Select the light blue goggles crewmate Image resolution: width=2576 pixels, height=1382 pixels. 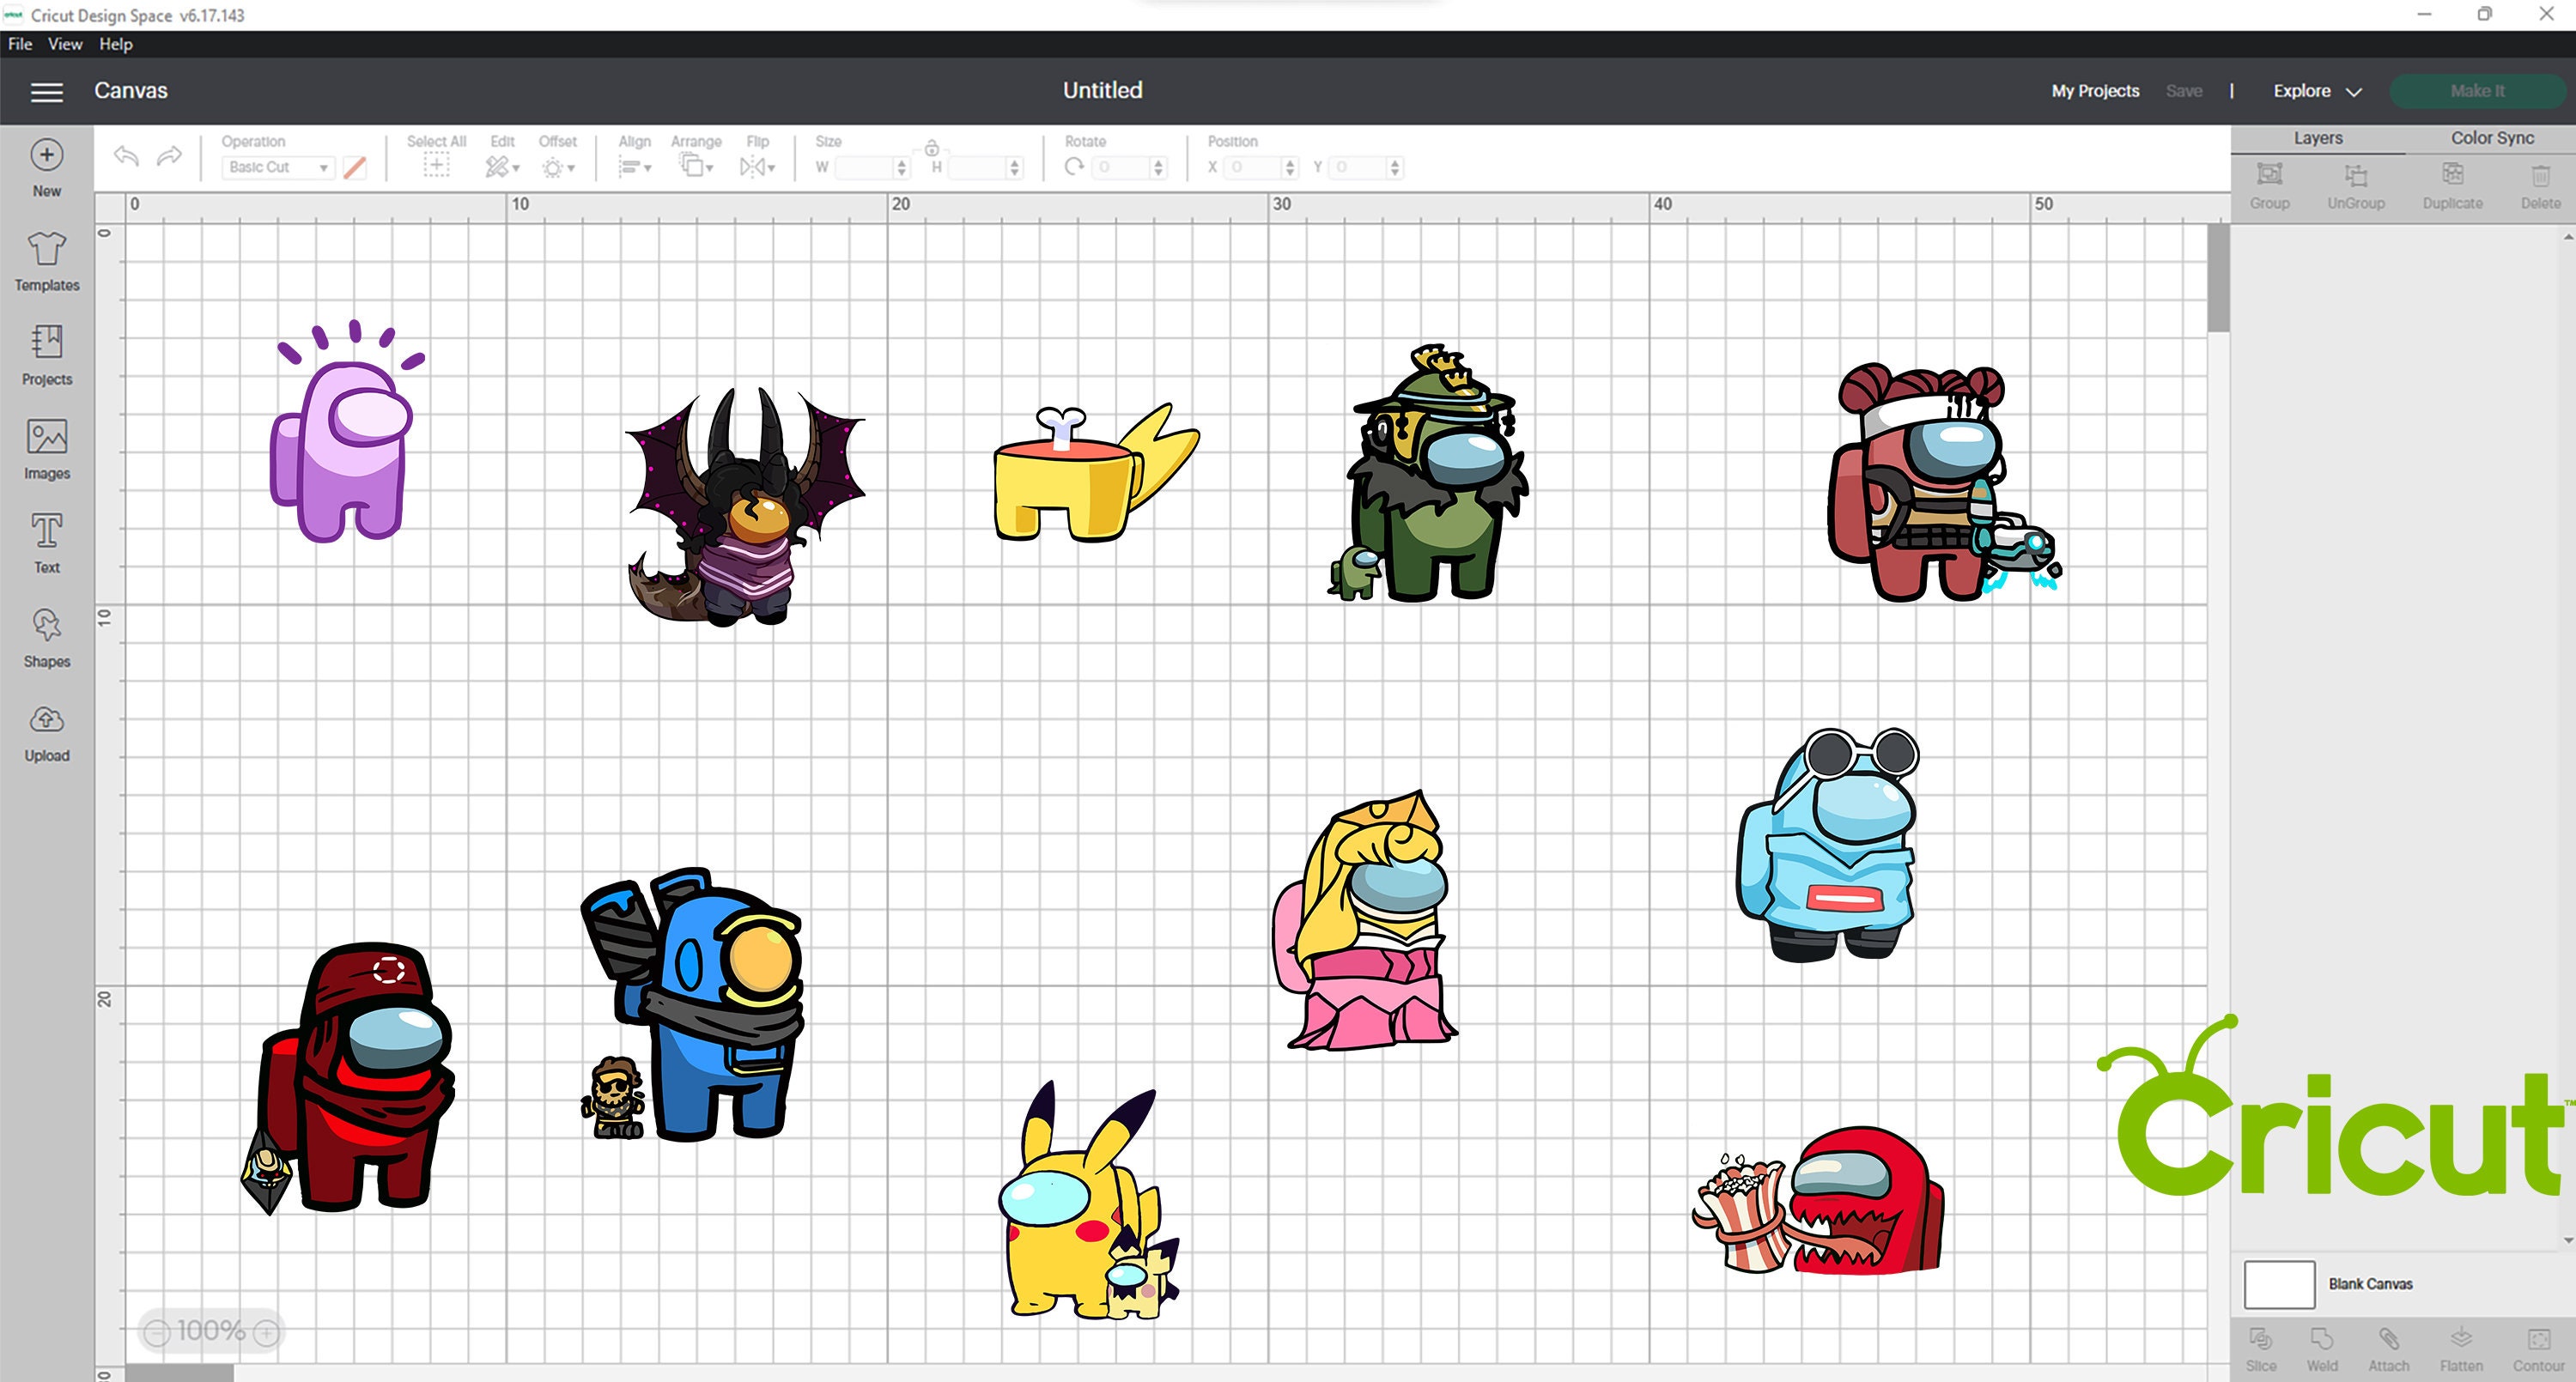click(1829, 845)
